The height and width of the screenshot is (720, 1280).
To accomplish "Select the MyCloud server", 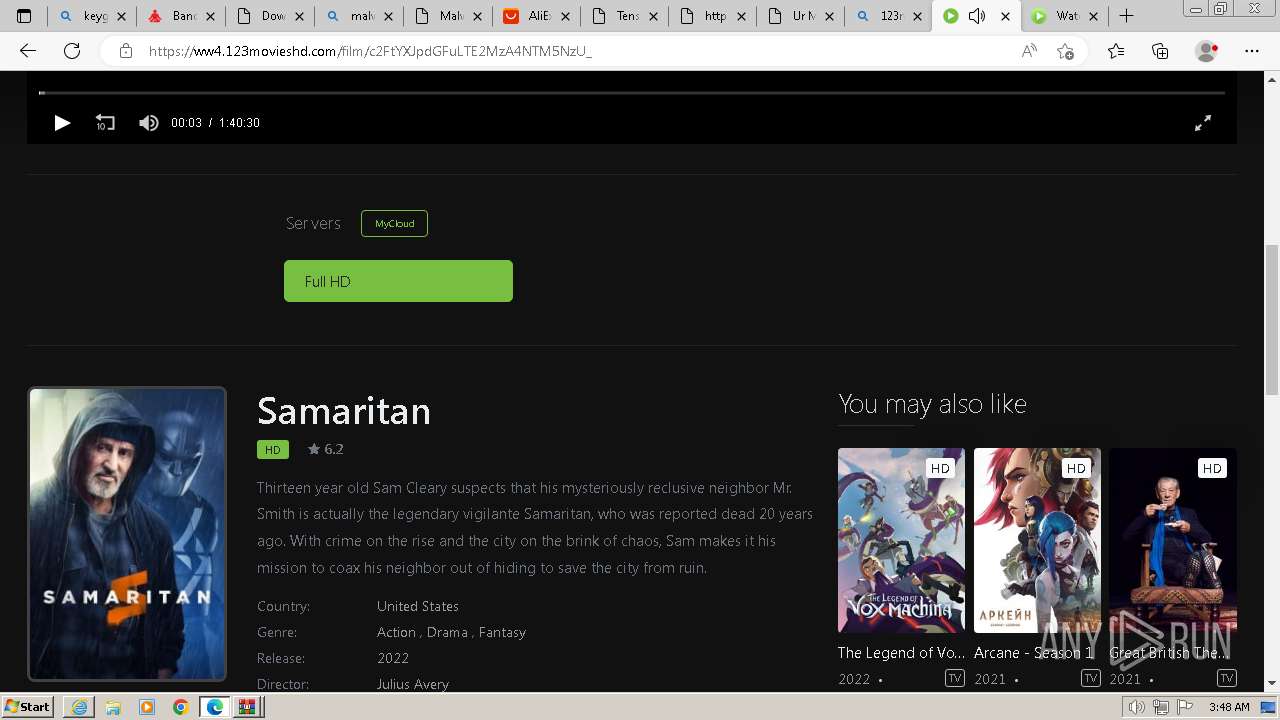I will pos(394,223).
